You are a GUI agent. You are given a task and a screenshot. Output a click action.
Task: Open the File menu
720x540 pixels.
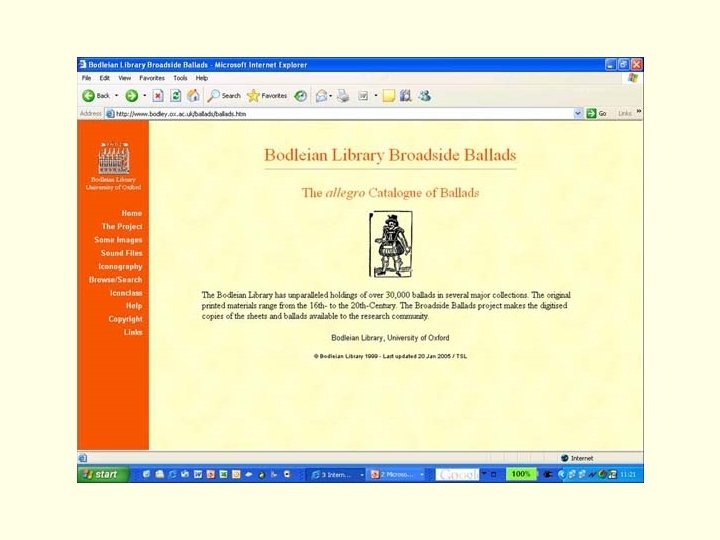click(86, 78)
